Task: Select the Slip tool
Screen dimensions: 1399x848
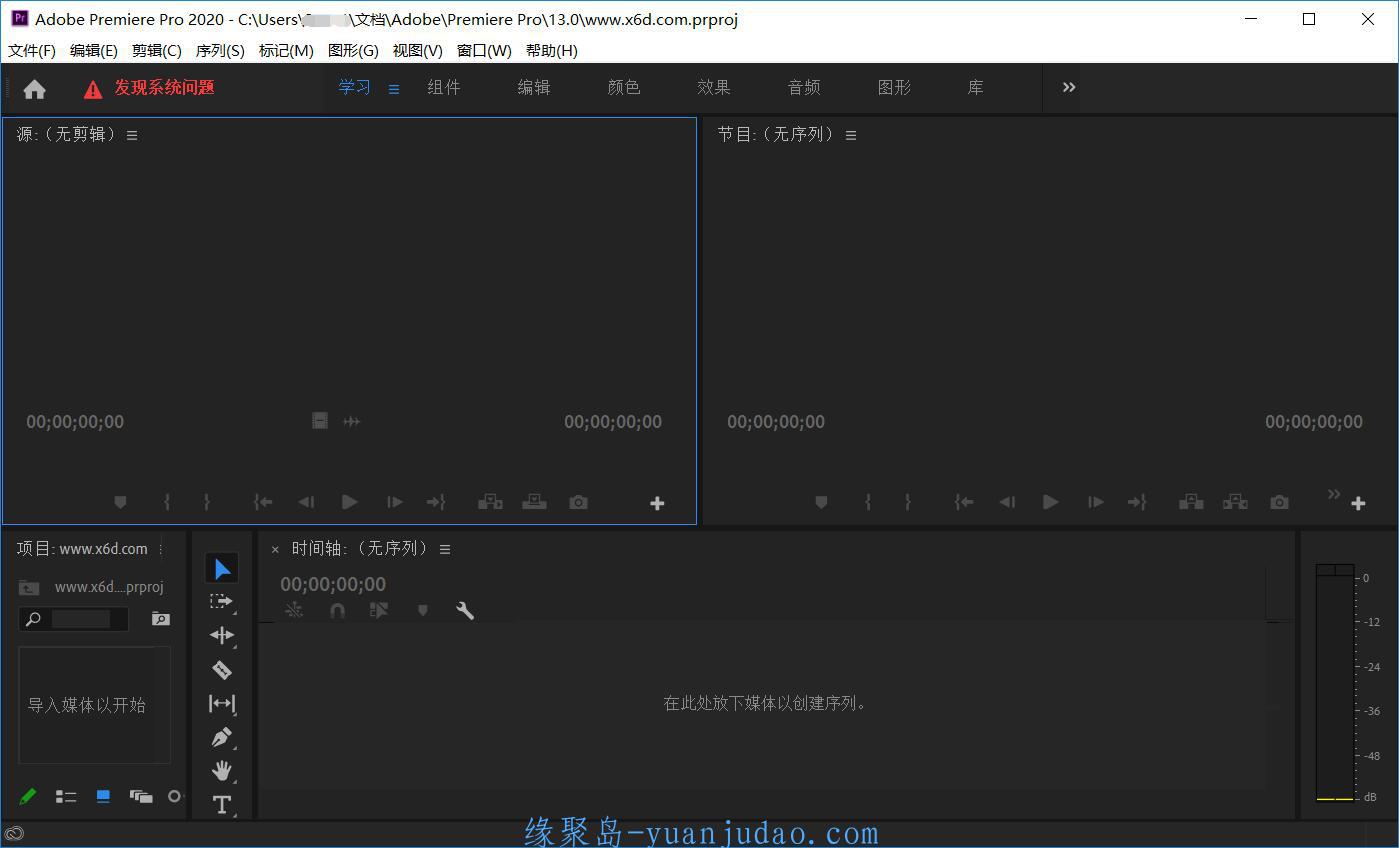Action: point(222,704)
